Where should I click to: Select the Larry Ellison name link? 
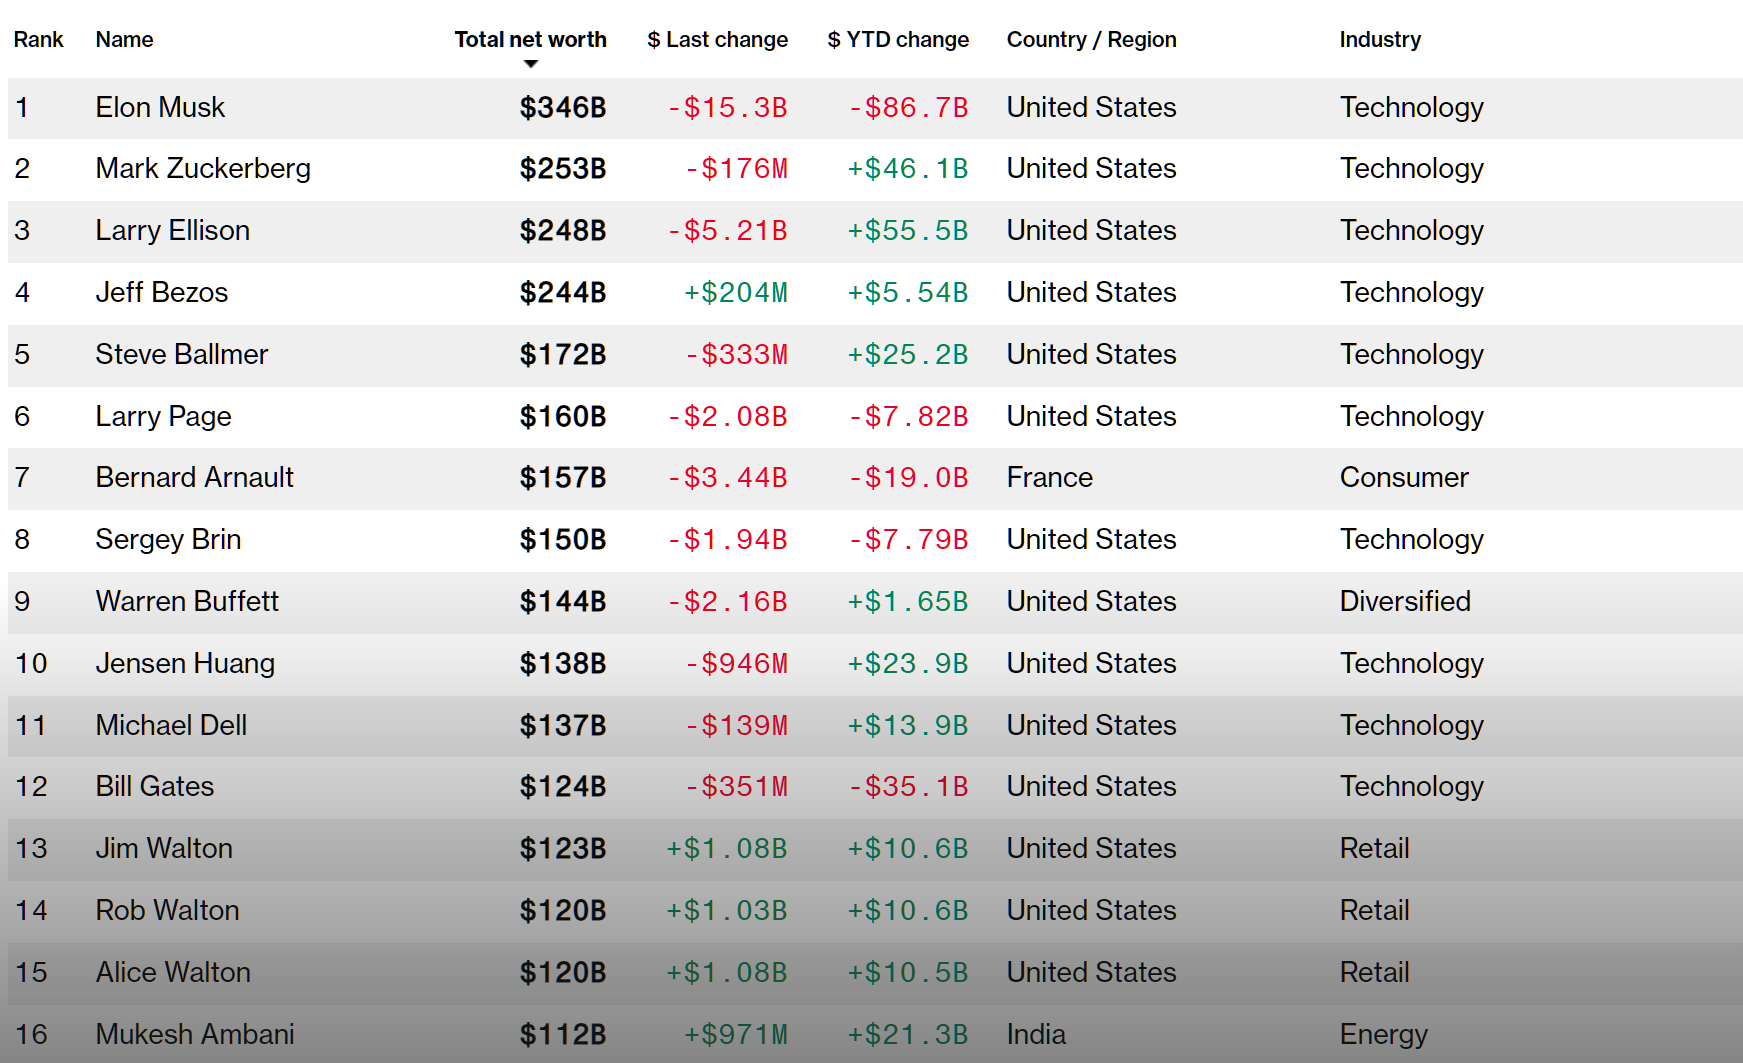(x=172, y=231)
